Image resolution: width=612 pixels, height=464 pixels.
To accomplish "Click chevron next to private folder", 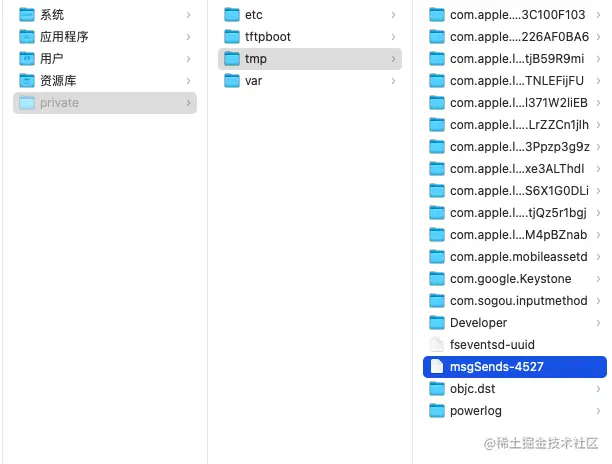I will (x=189, y=103).
